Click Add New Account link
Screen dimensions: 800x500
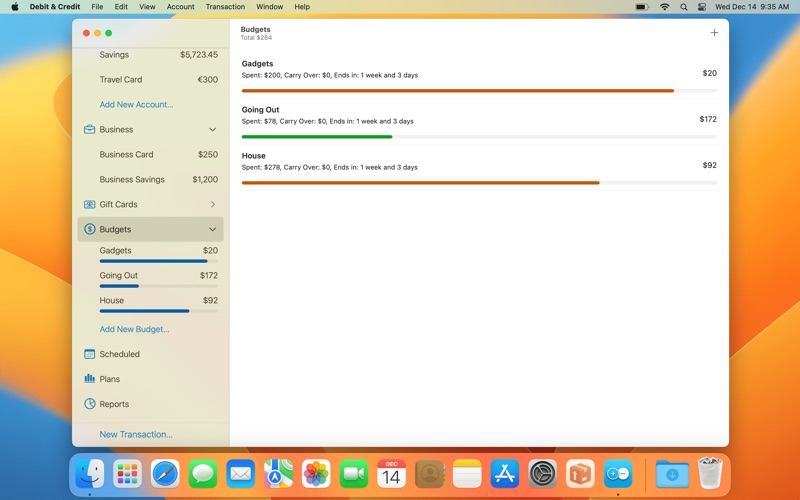coord(136,104)
